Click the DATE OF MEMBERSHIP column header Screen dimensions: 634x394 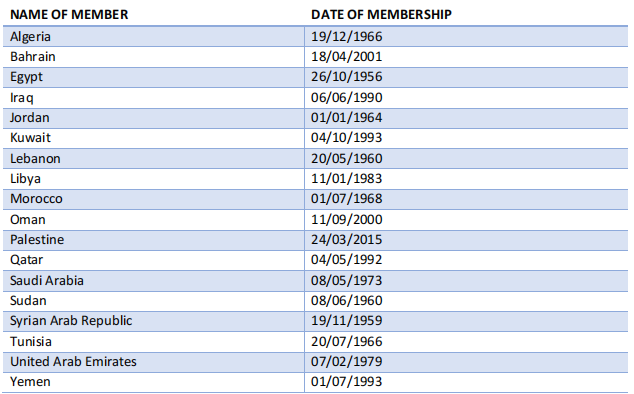click(381, 15)
